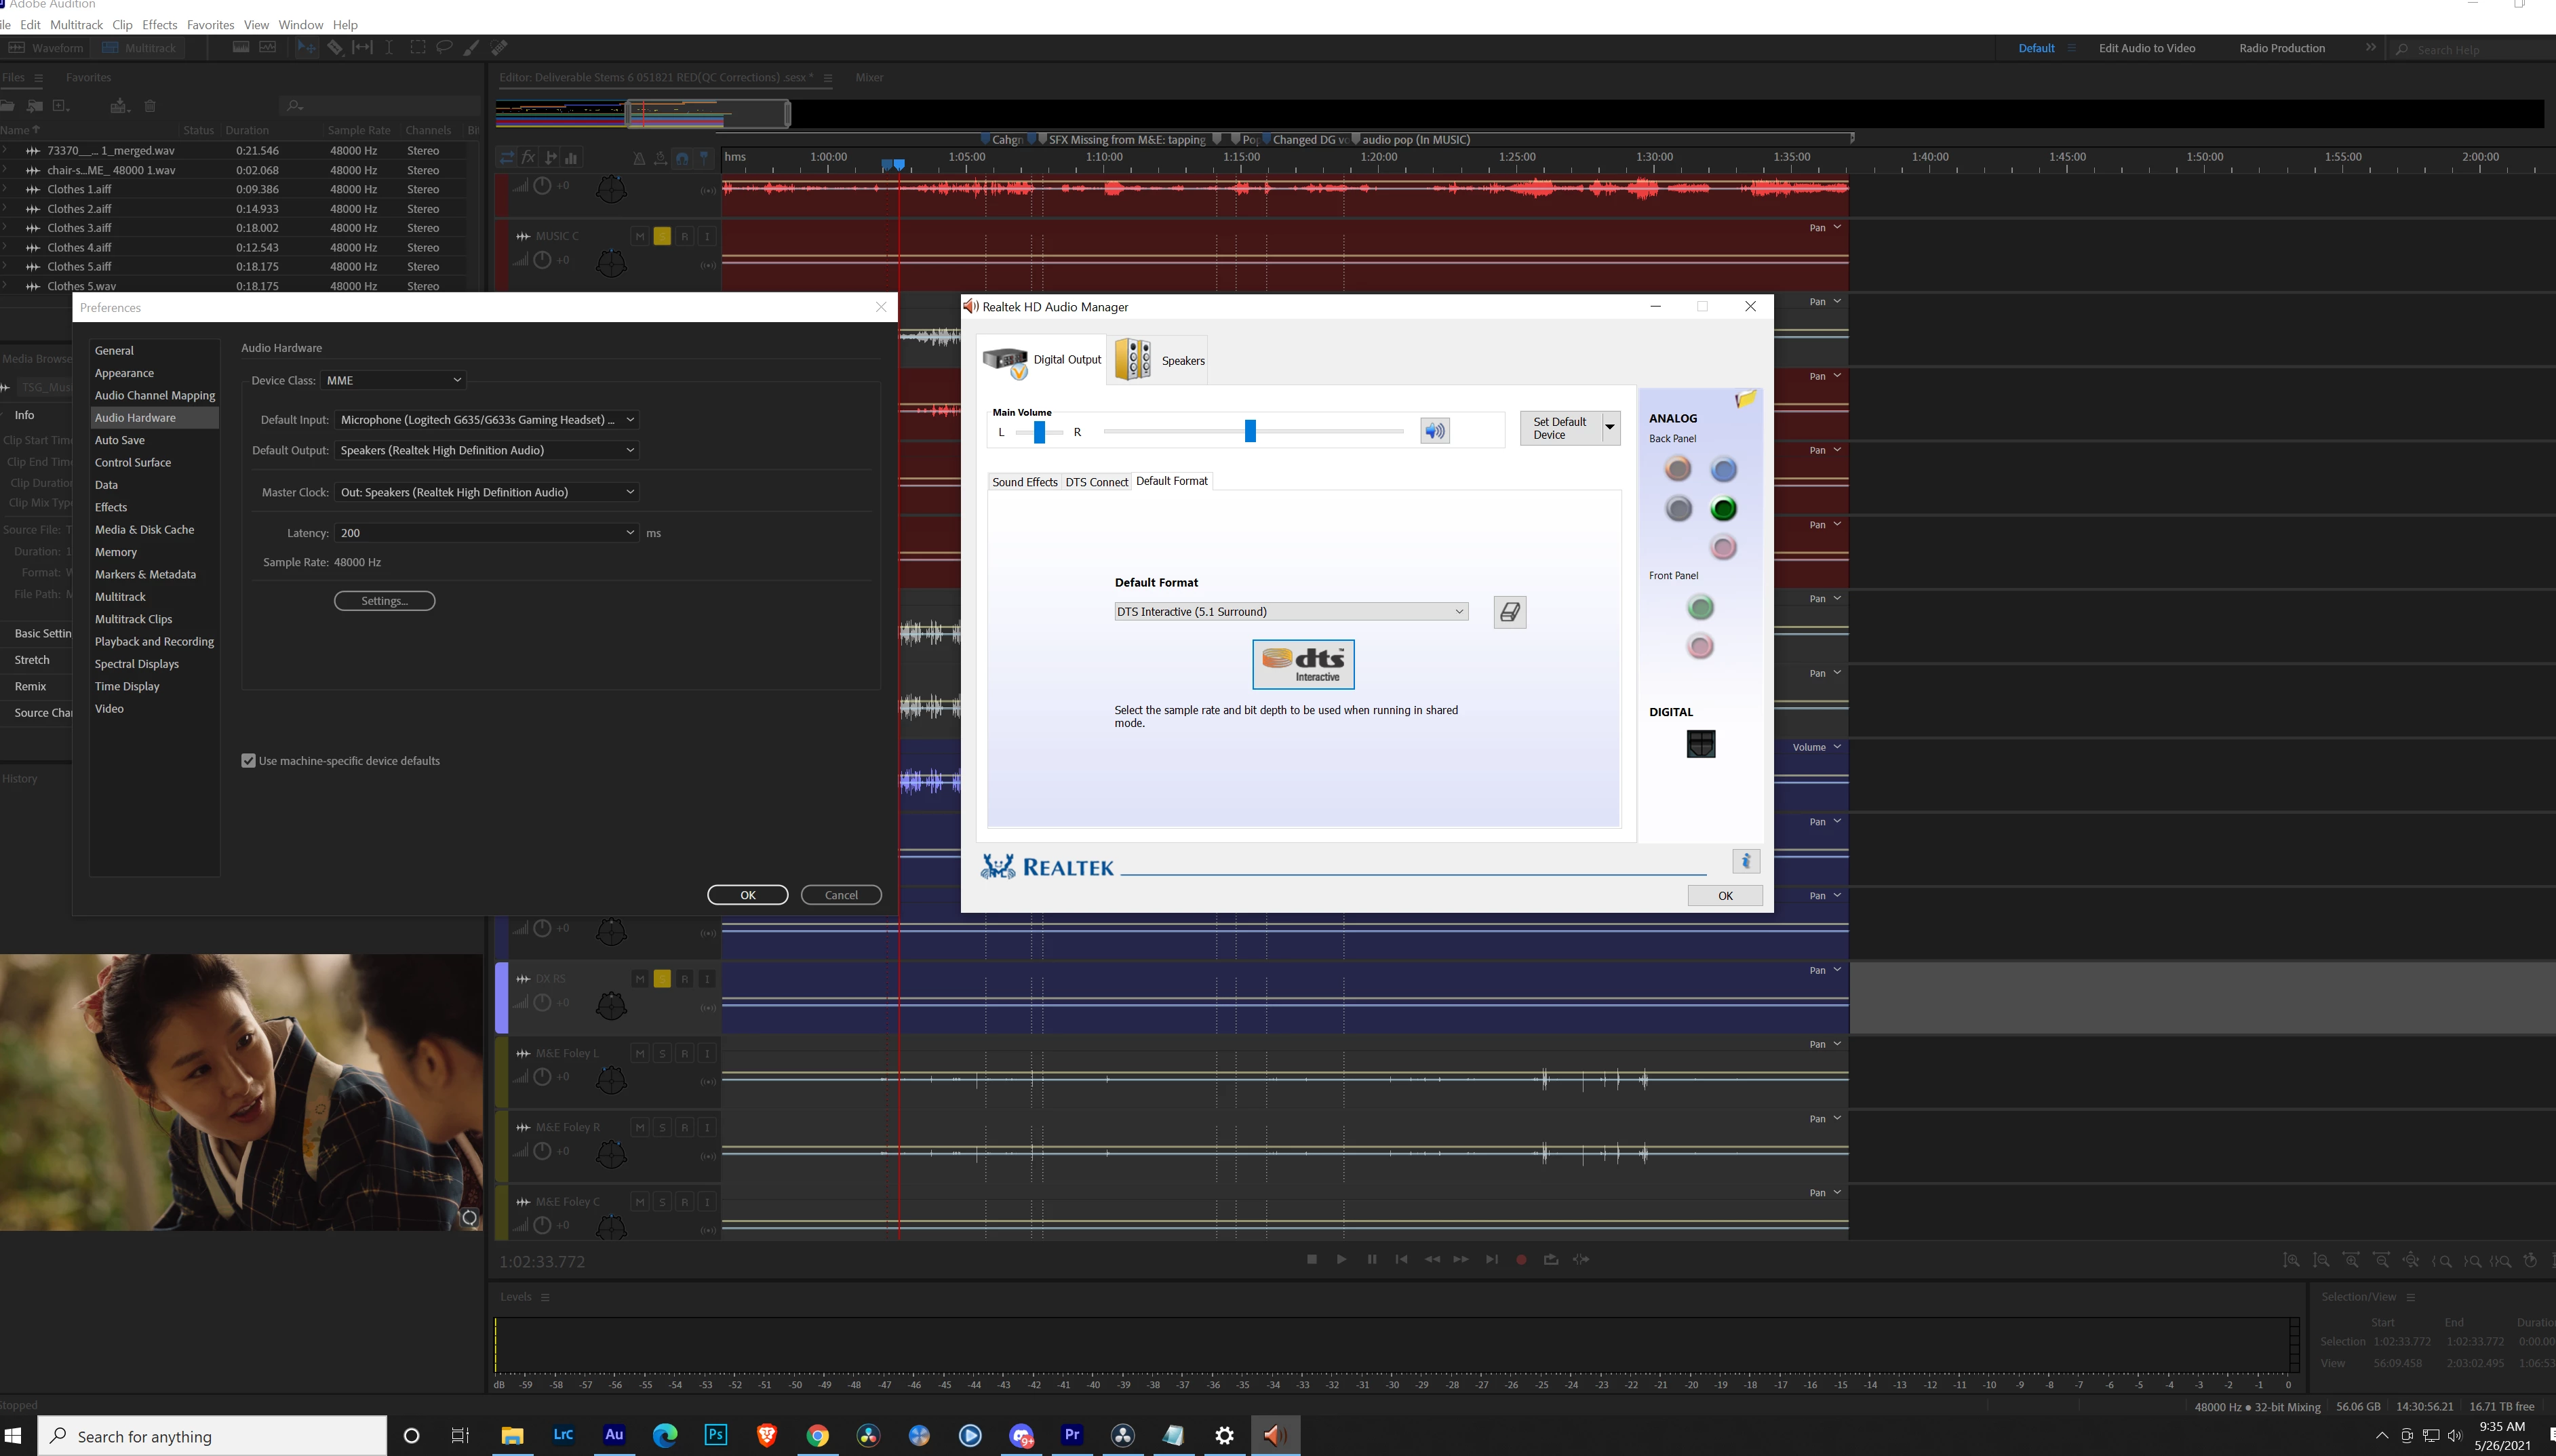Click the green back panel audio jack
The width and height of the screenshot is (2556, 1456).
tap(1723, 509)
